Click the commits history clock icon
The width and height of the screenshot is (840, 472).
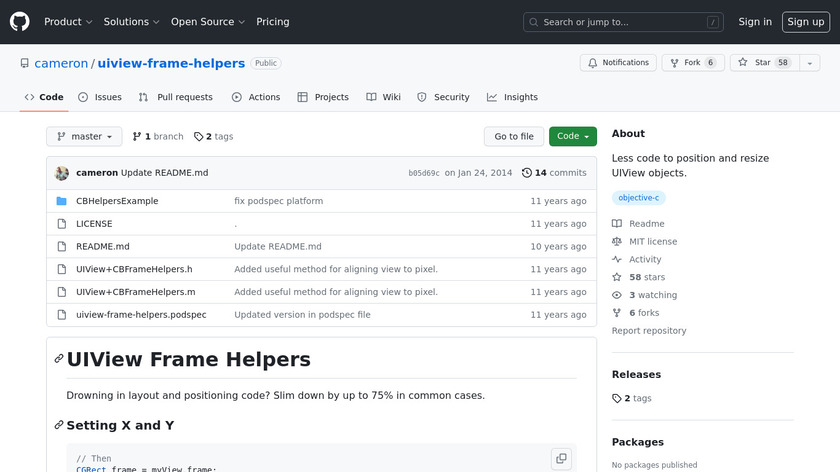[x=527, y=173]
